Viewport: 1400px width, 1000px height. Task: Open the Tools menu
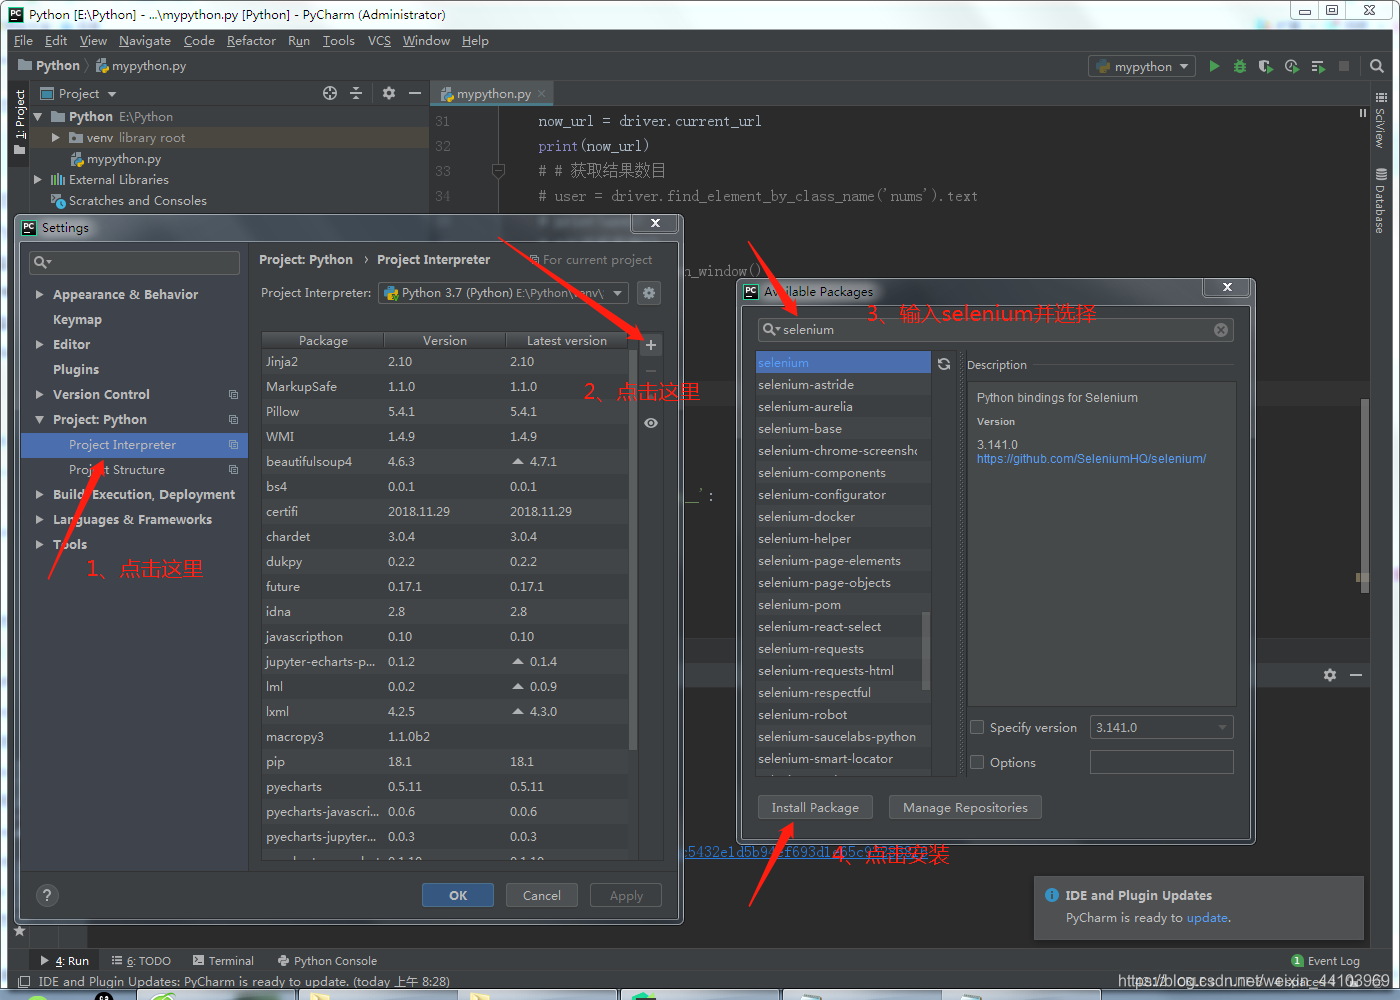coord(338,41)
